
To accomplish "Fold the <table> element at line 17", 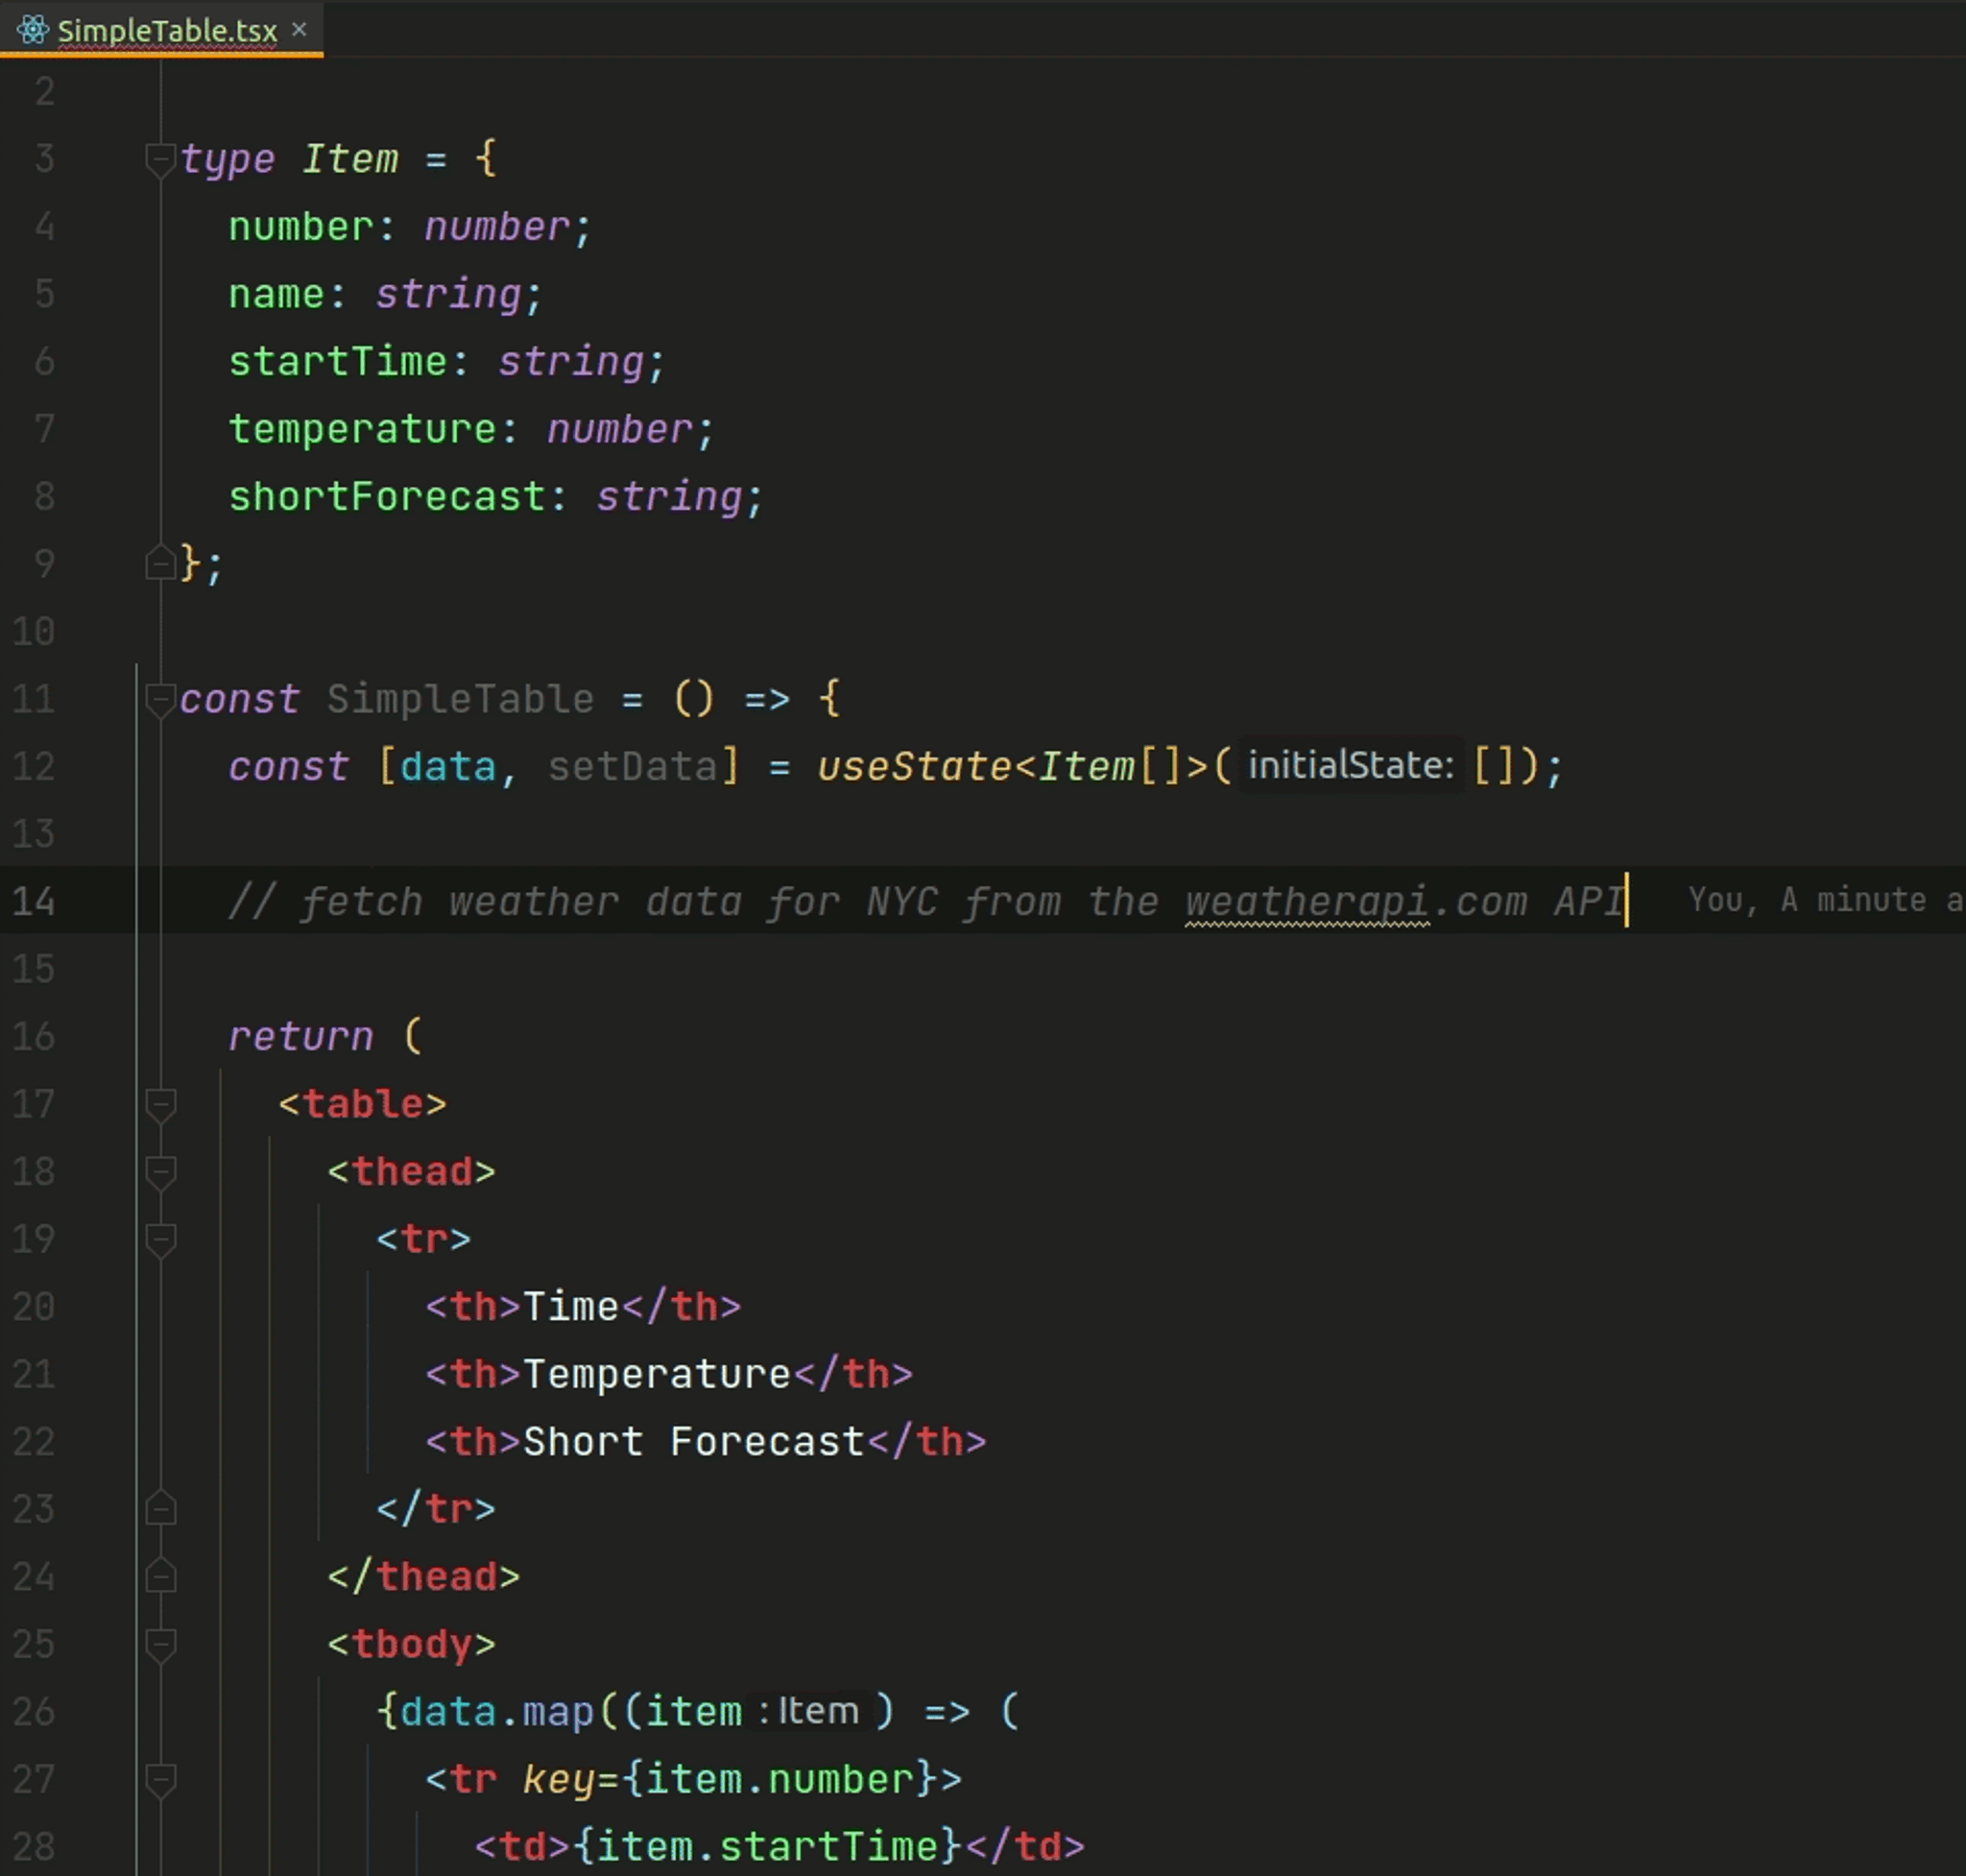I will (x=160, y=1104).
